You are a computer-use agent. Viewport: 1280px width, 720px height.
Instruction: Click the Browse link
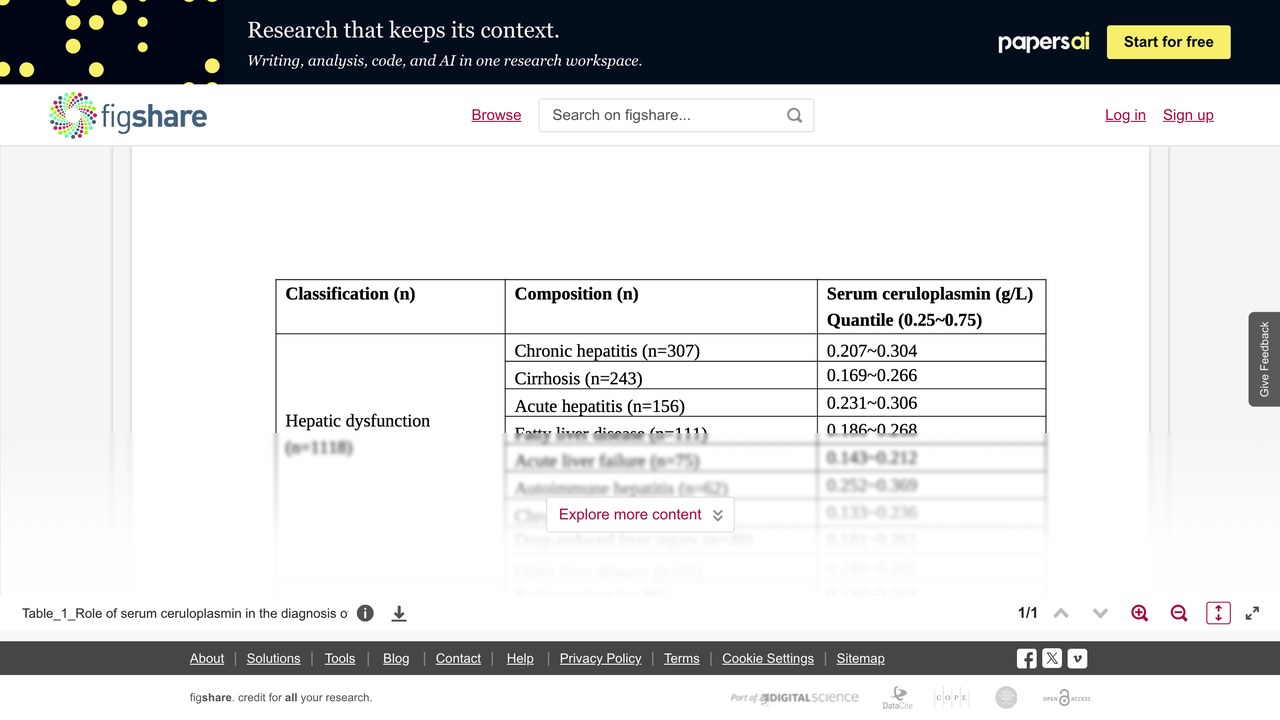[x=496, y=115]
